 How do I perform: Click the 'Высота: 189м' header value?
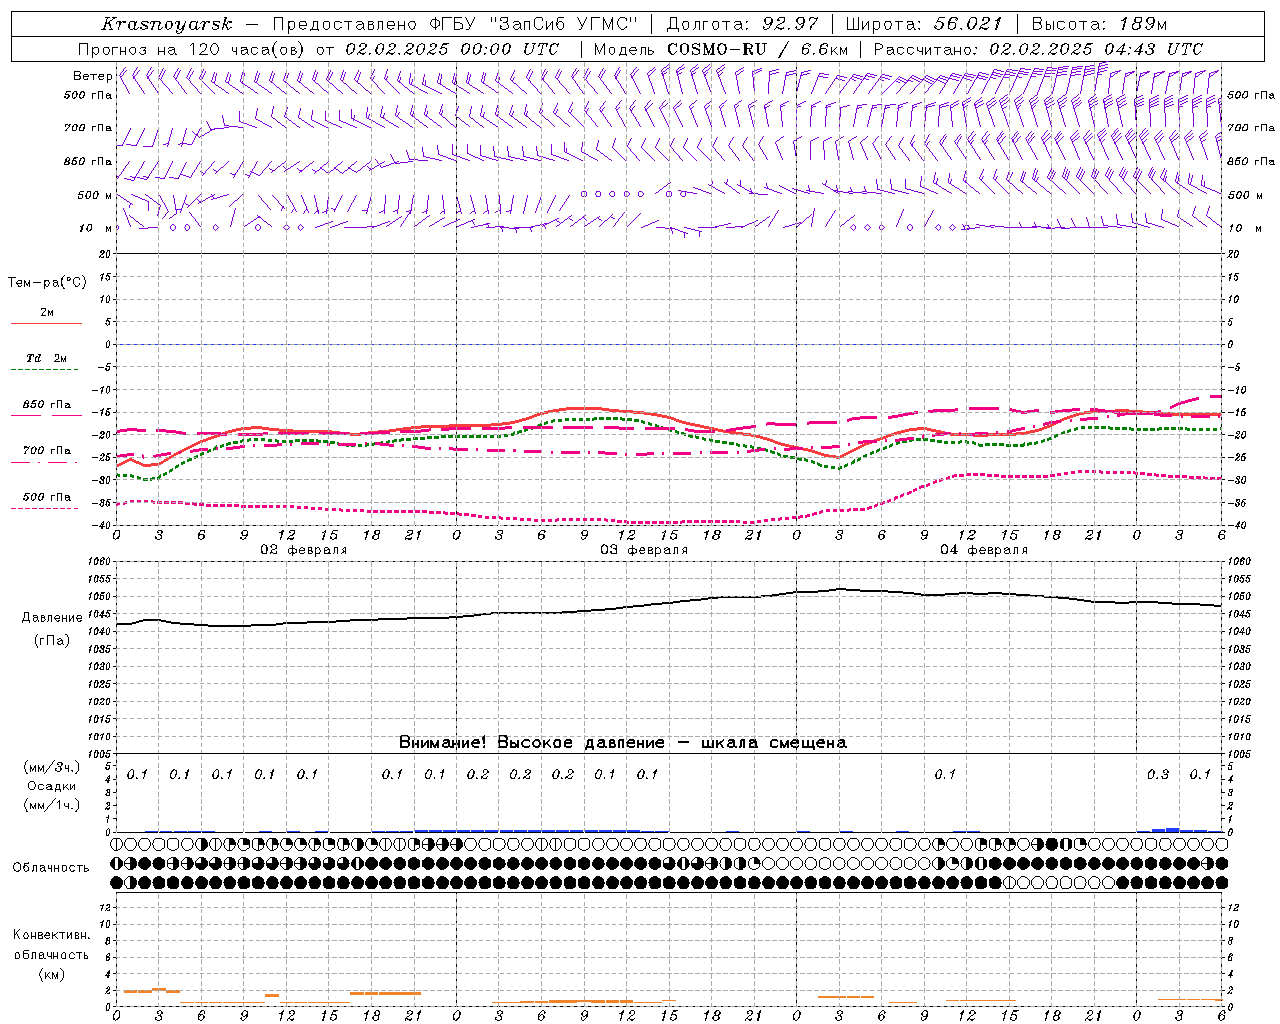tap(1099, 24)
